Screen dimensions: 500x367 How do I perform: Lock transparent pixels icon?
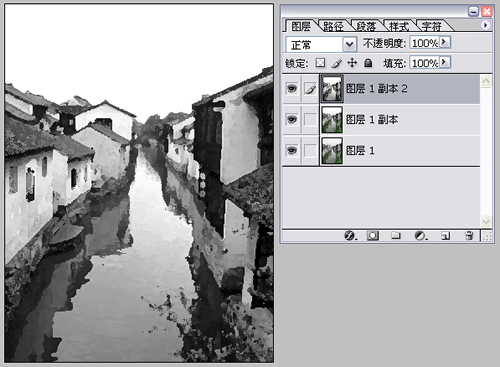tap(320, 63)
